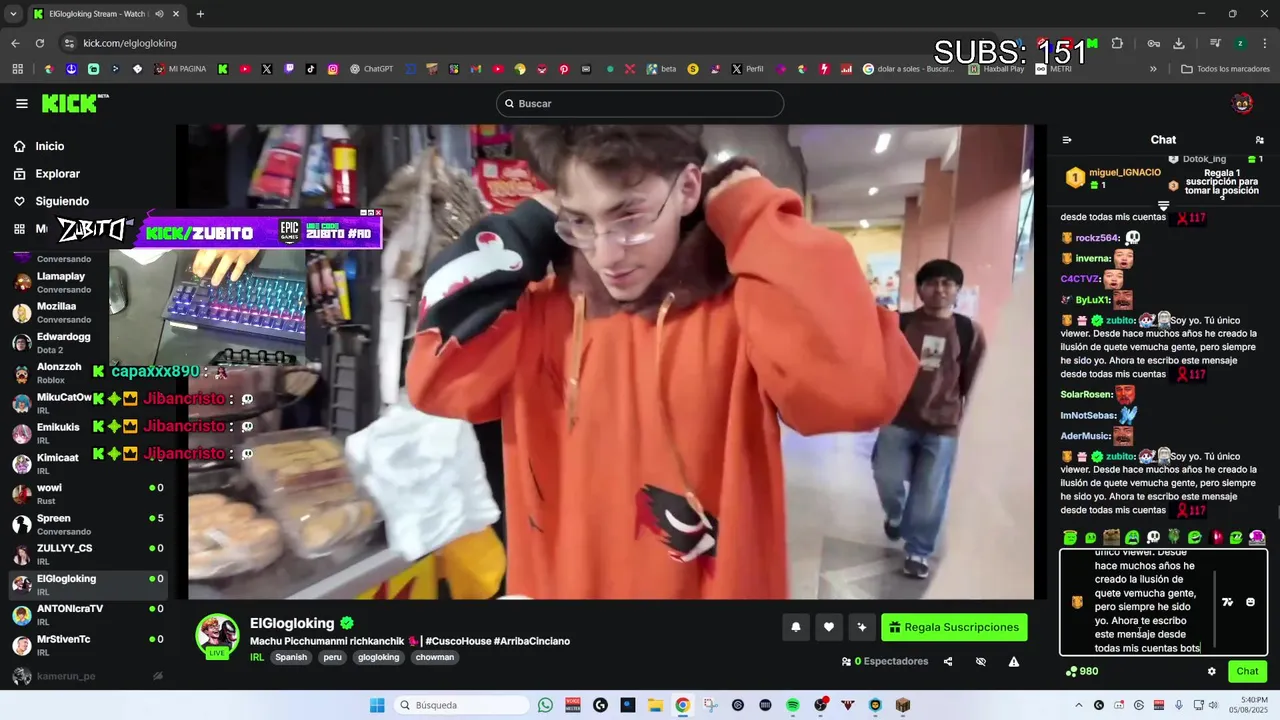Click the Spanish tag
Viewport: 1280px width, 720px height.
(x=291, y=657)
